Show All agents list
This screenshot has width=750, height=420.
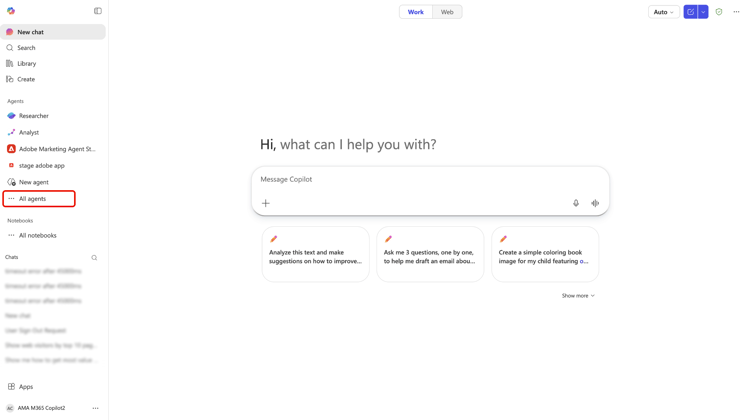click(x=39, y=199)
